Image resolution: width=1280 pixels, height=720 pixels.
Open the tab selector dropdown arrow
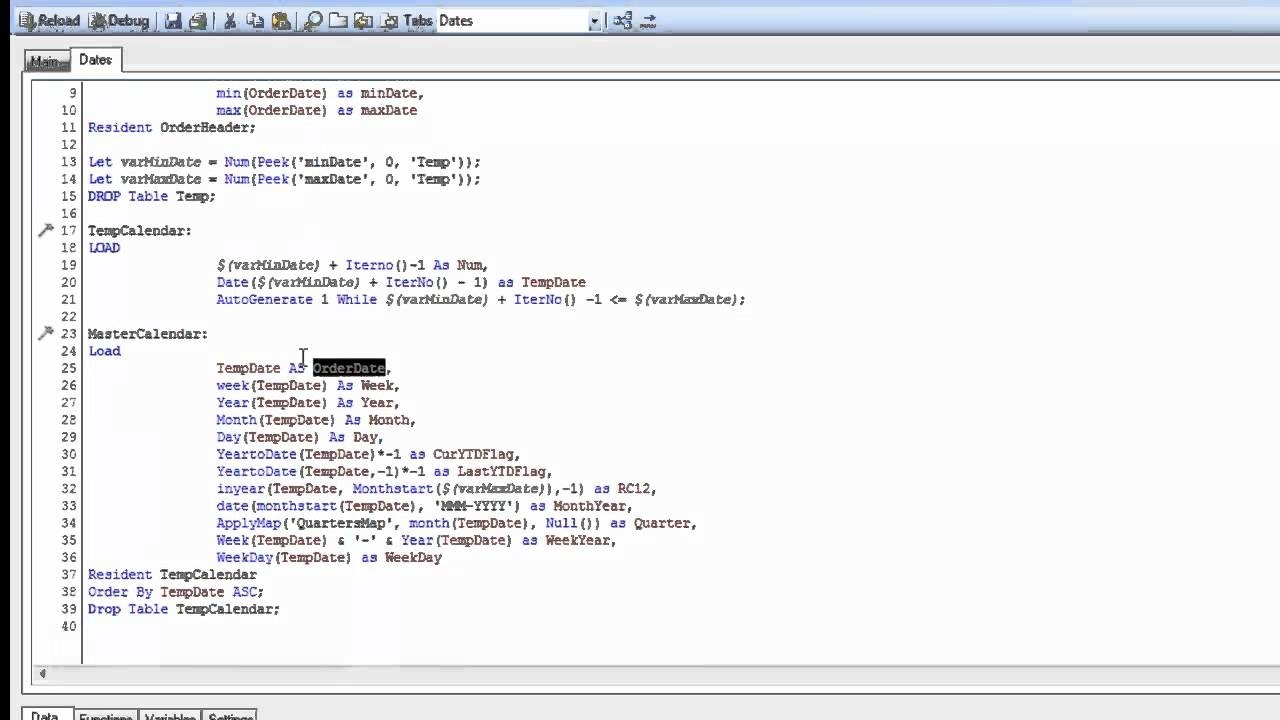(595, 20)
